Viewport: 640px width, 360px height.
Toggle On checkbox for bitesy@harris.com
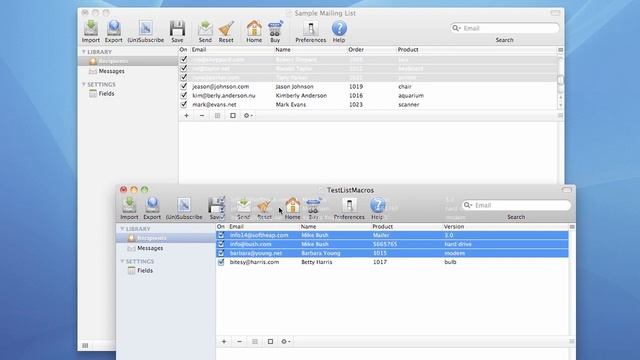coord(221,262)
